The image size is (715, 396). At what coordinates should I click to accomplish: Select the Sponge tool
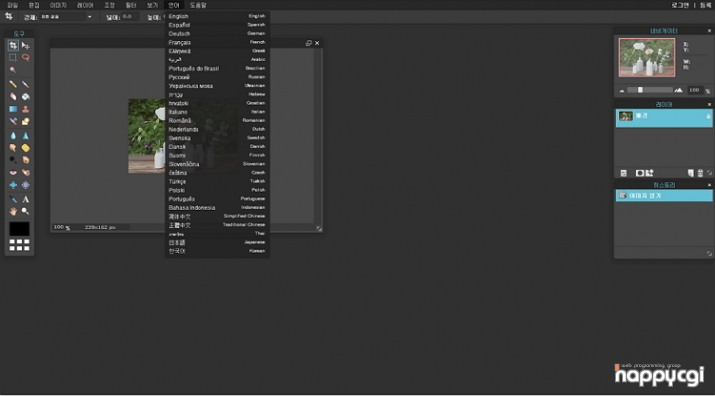click(26, 148)
